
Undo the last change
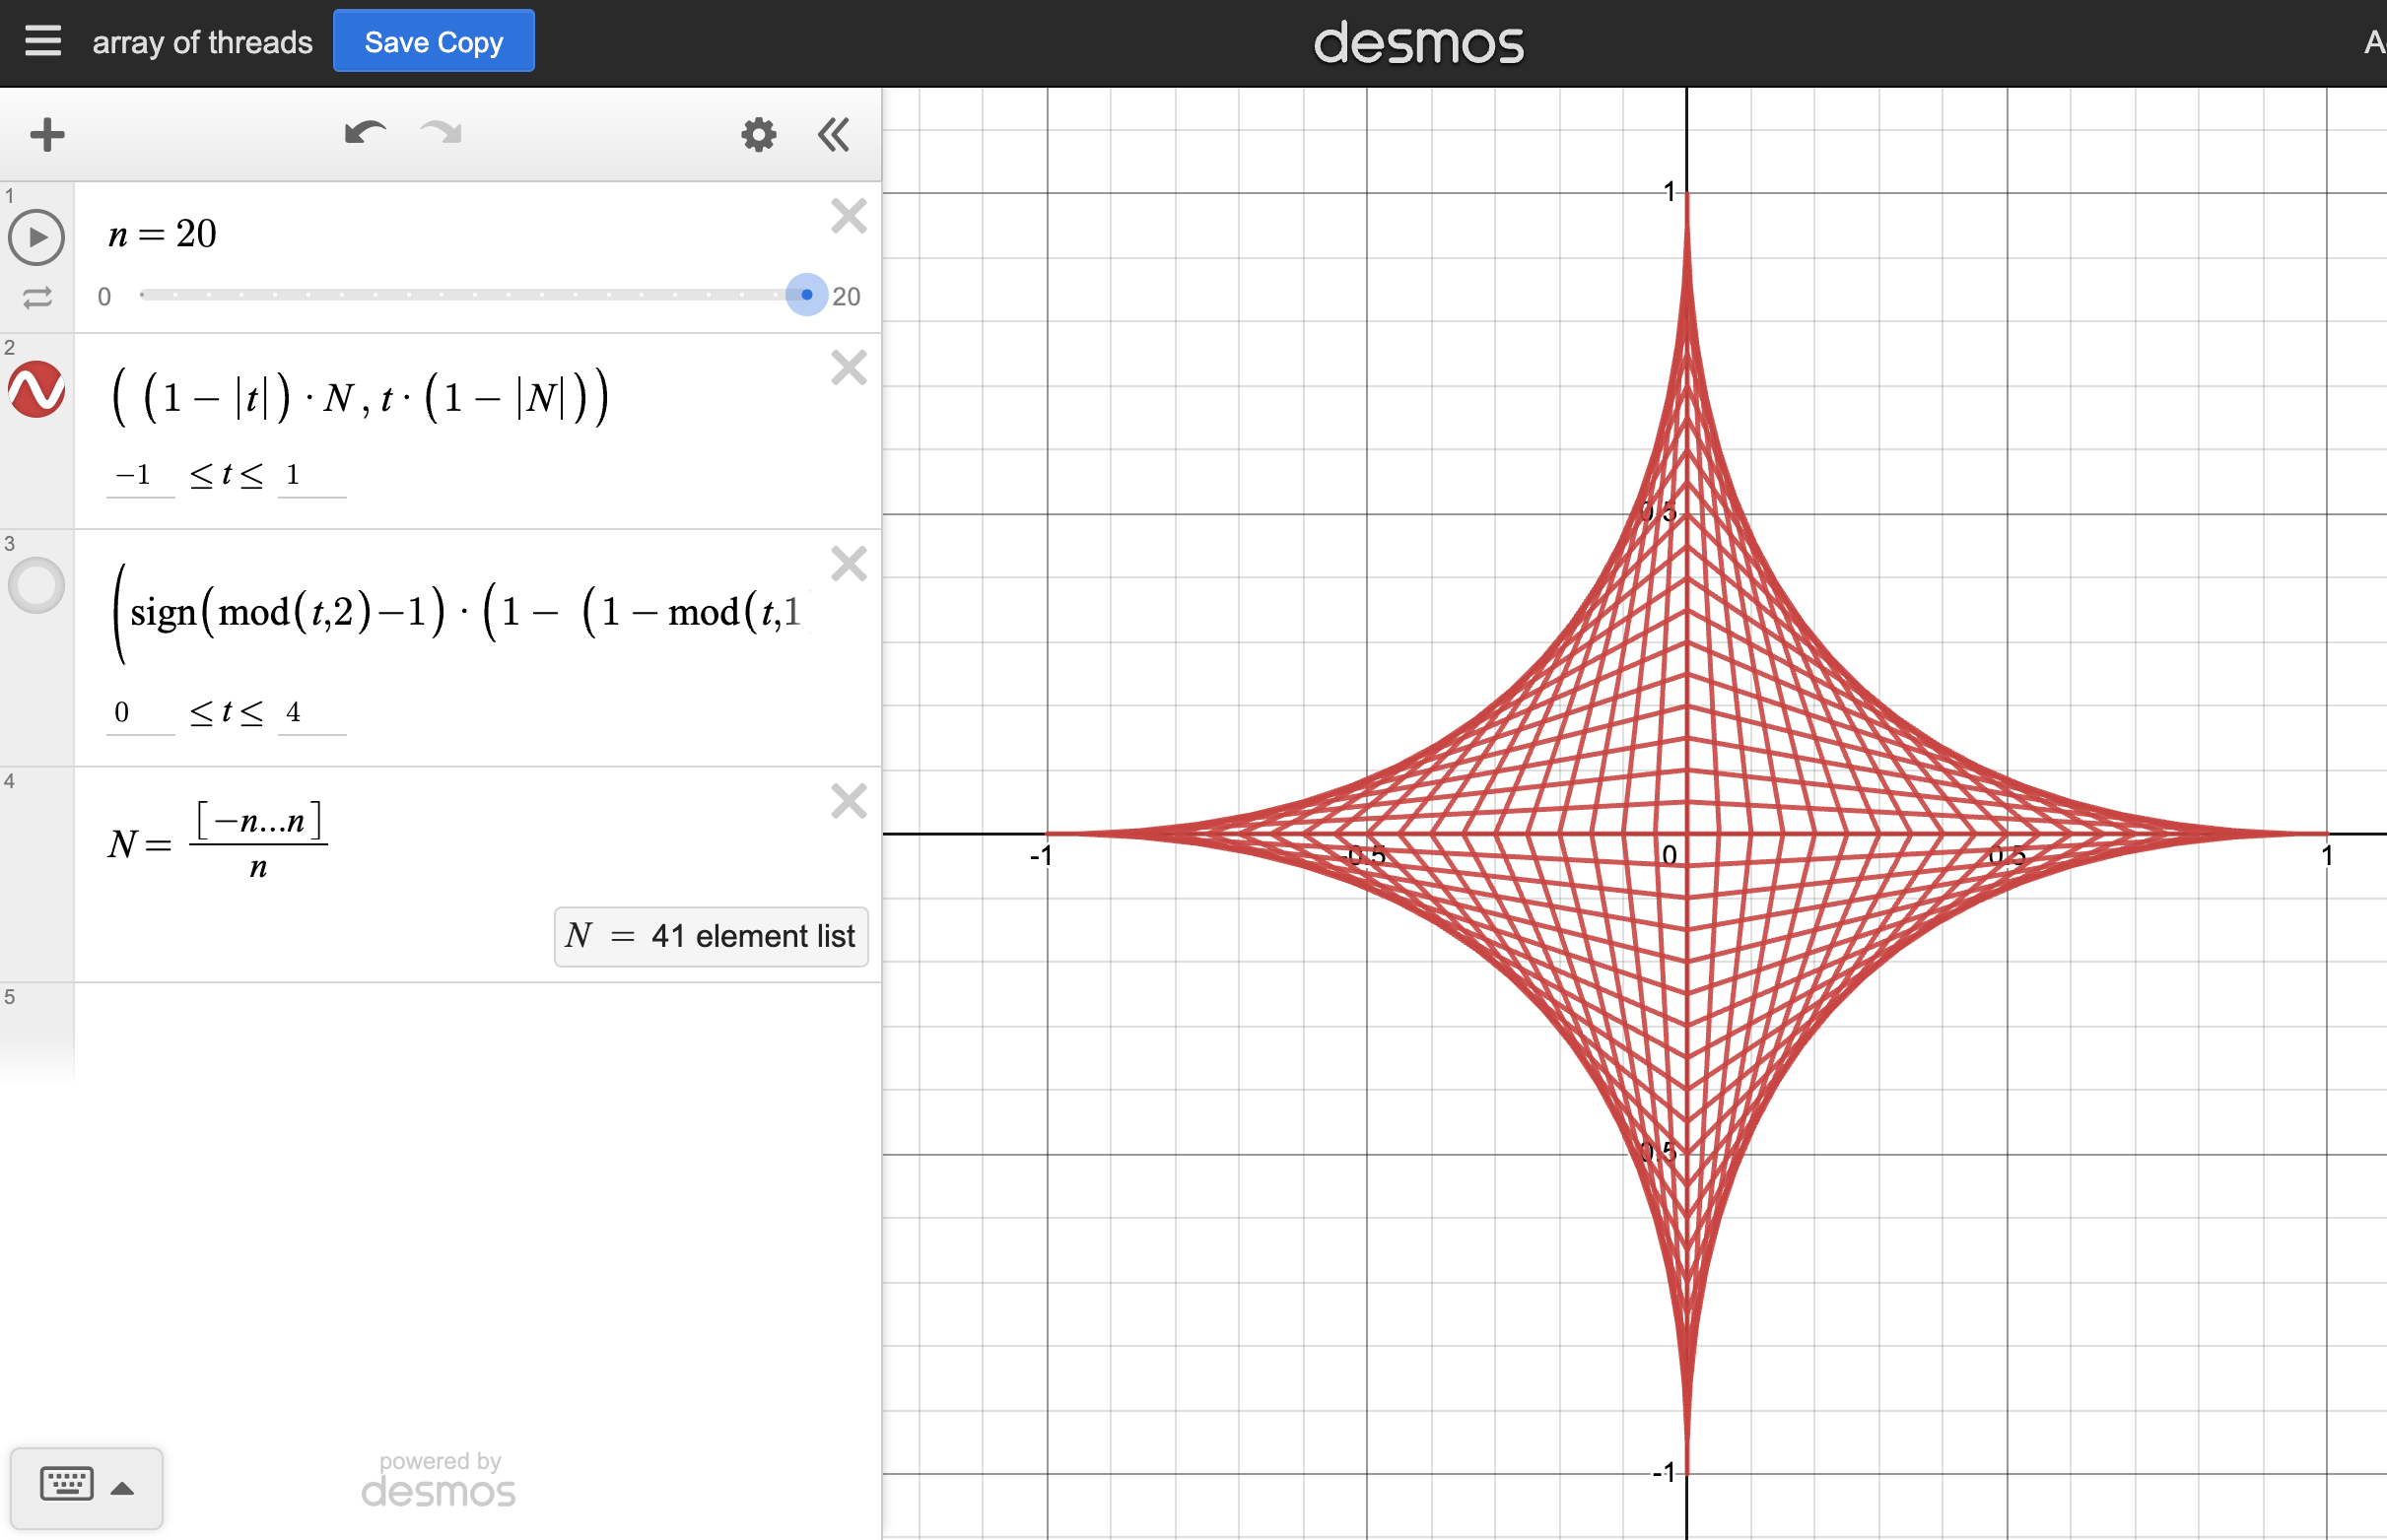point(365,133)
